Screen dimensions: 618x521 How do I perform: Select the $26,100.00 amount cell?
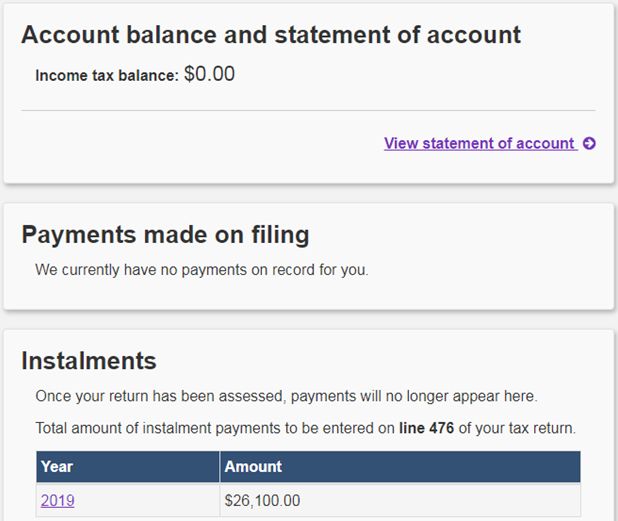pyautogui.click(x=262, y=500)
